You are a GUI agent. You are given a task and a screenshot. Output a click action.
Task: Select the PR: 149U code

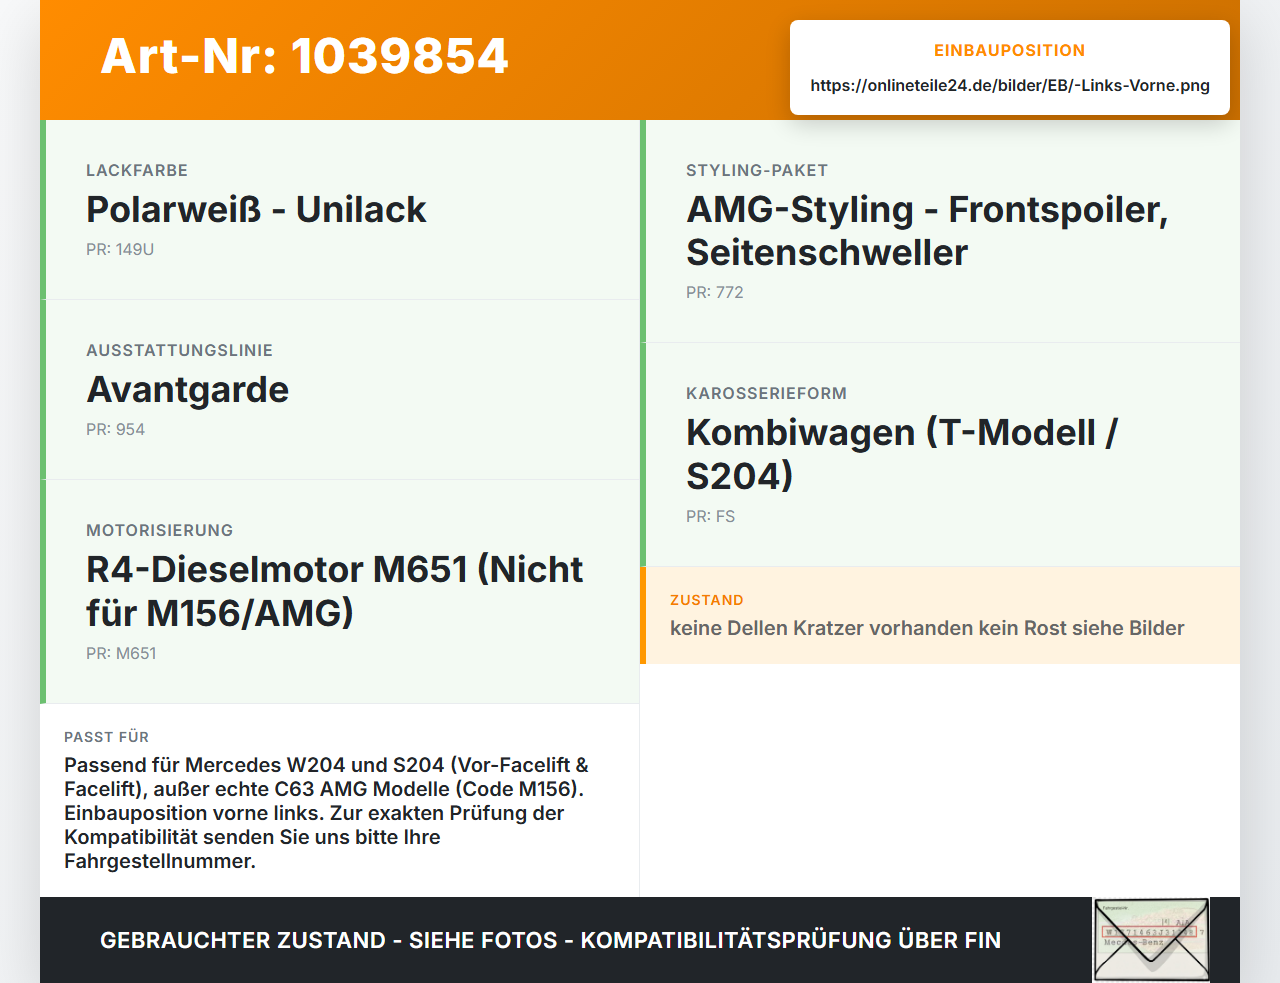coord(120,249)
